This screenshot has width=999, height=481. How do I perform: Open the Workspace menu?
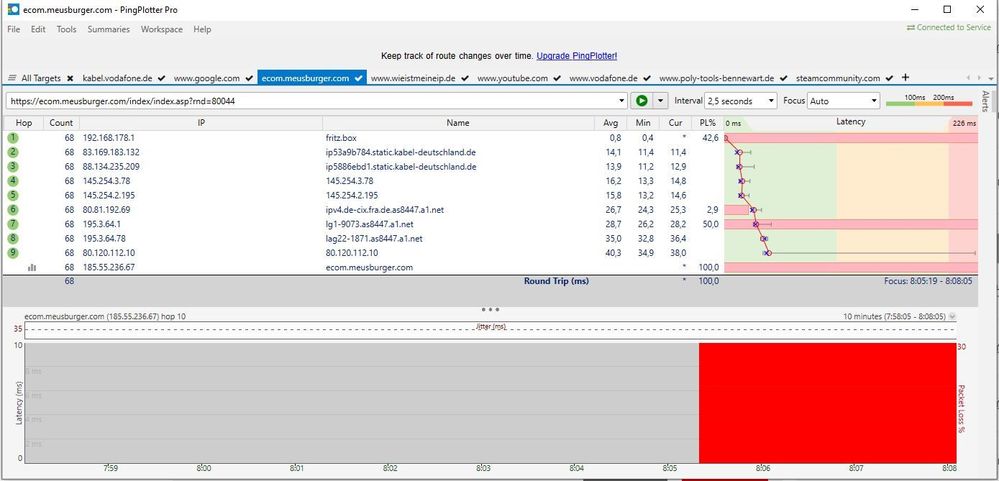162,29
